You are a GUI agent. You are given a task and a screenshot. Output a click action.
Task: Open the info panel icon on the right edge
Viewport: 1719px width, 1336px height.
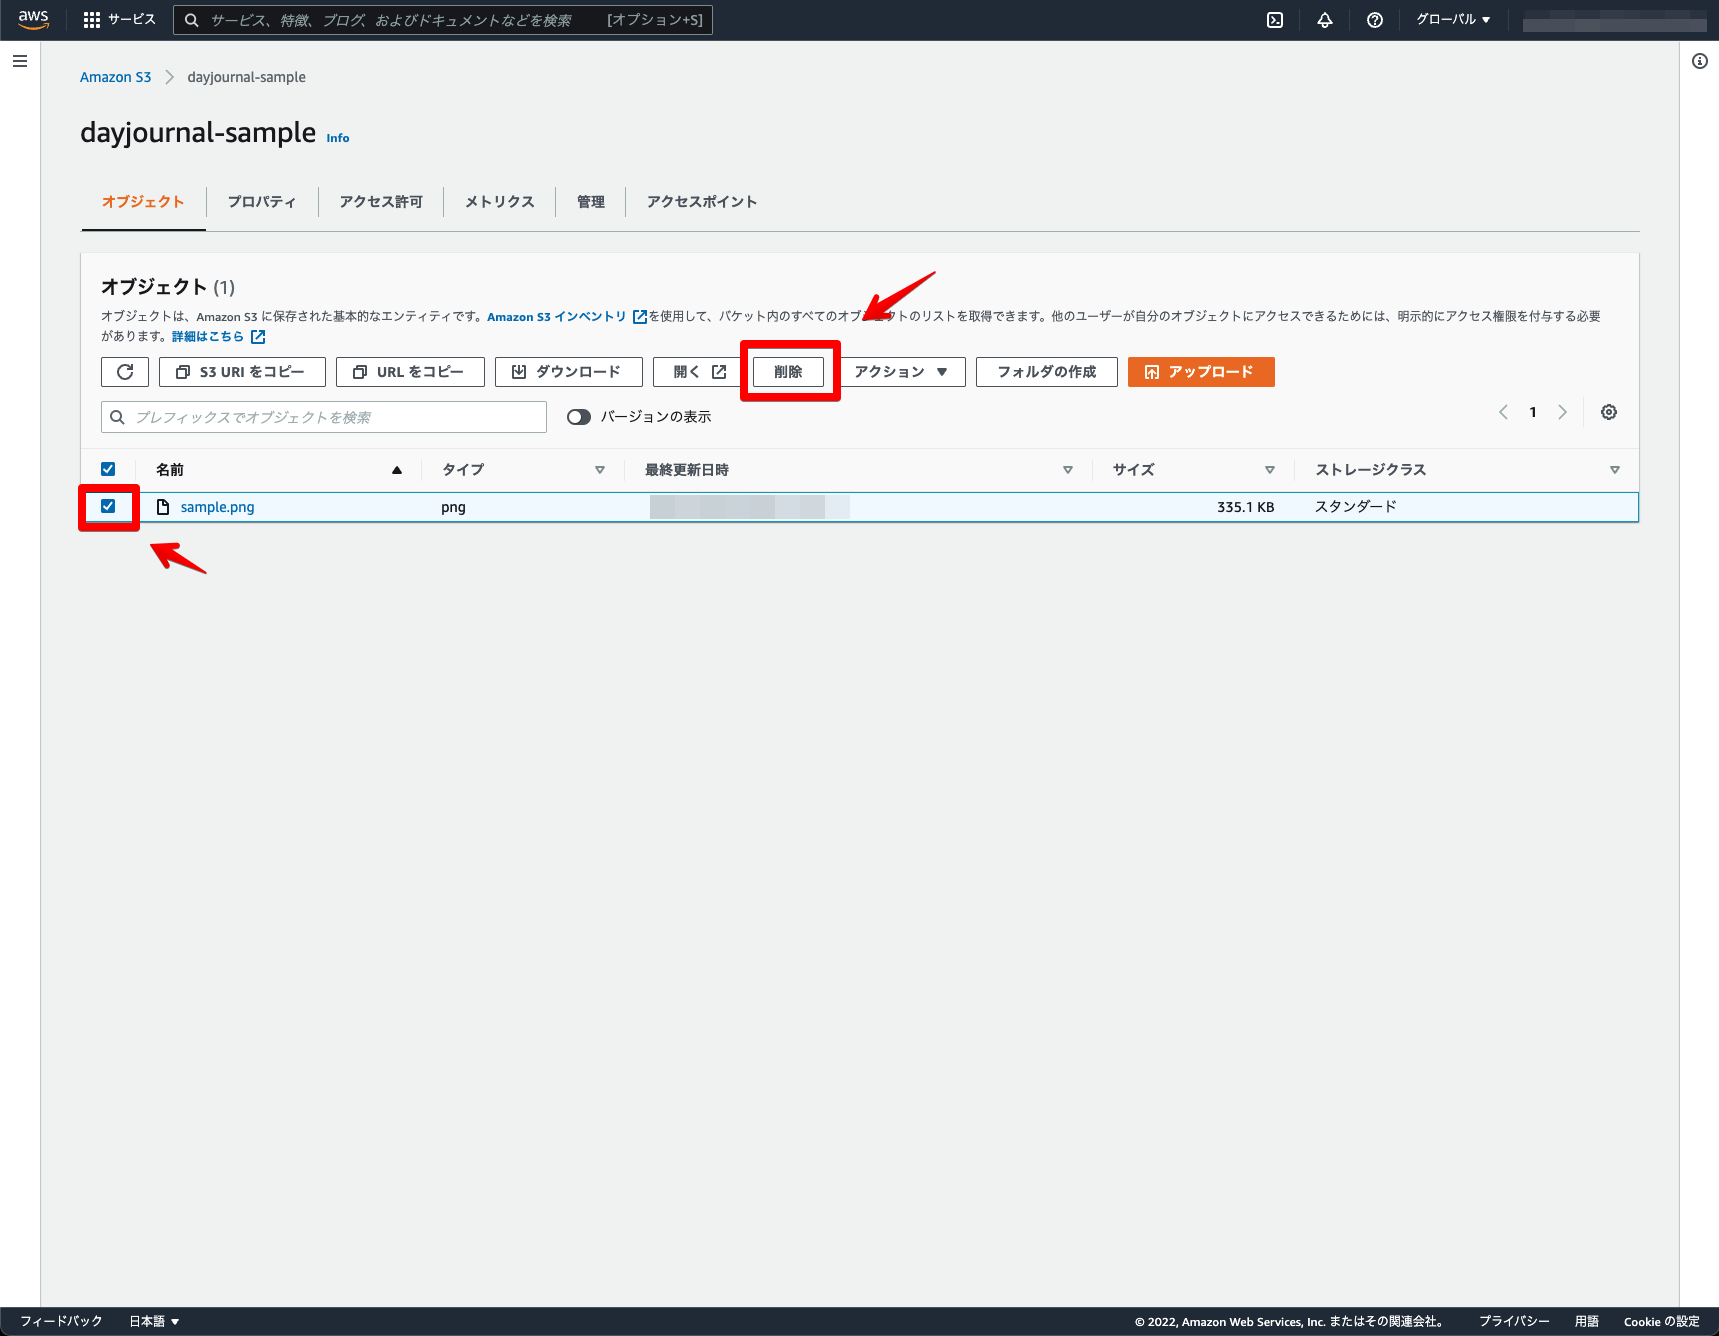coord(1699,61)
